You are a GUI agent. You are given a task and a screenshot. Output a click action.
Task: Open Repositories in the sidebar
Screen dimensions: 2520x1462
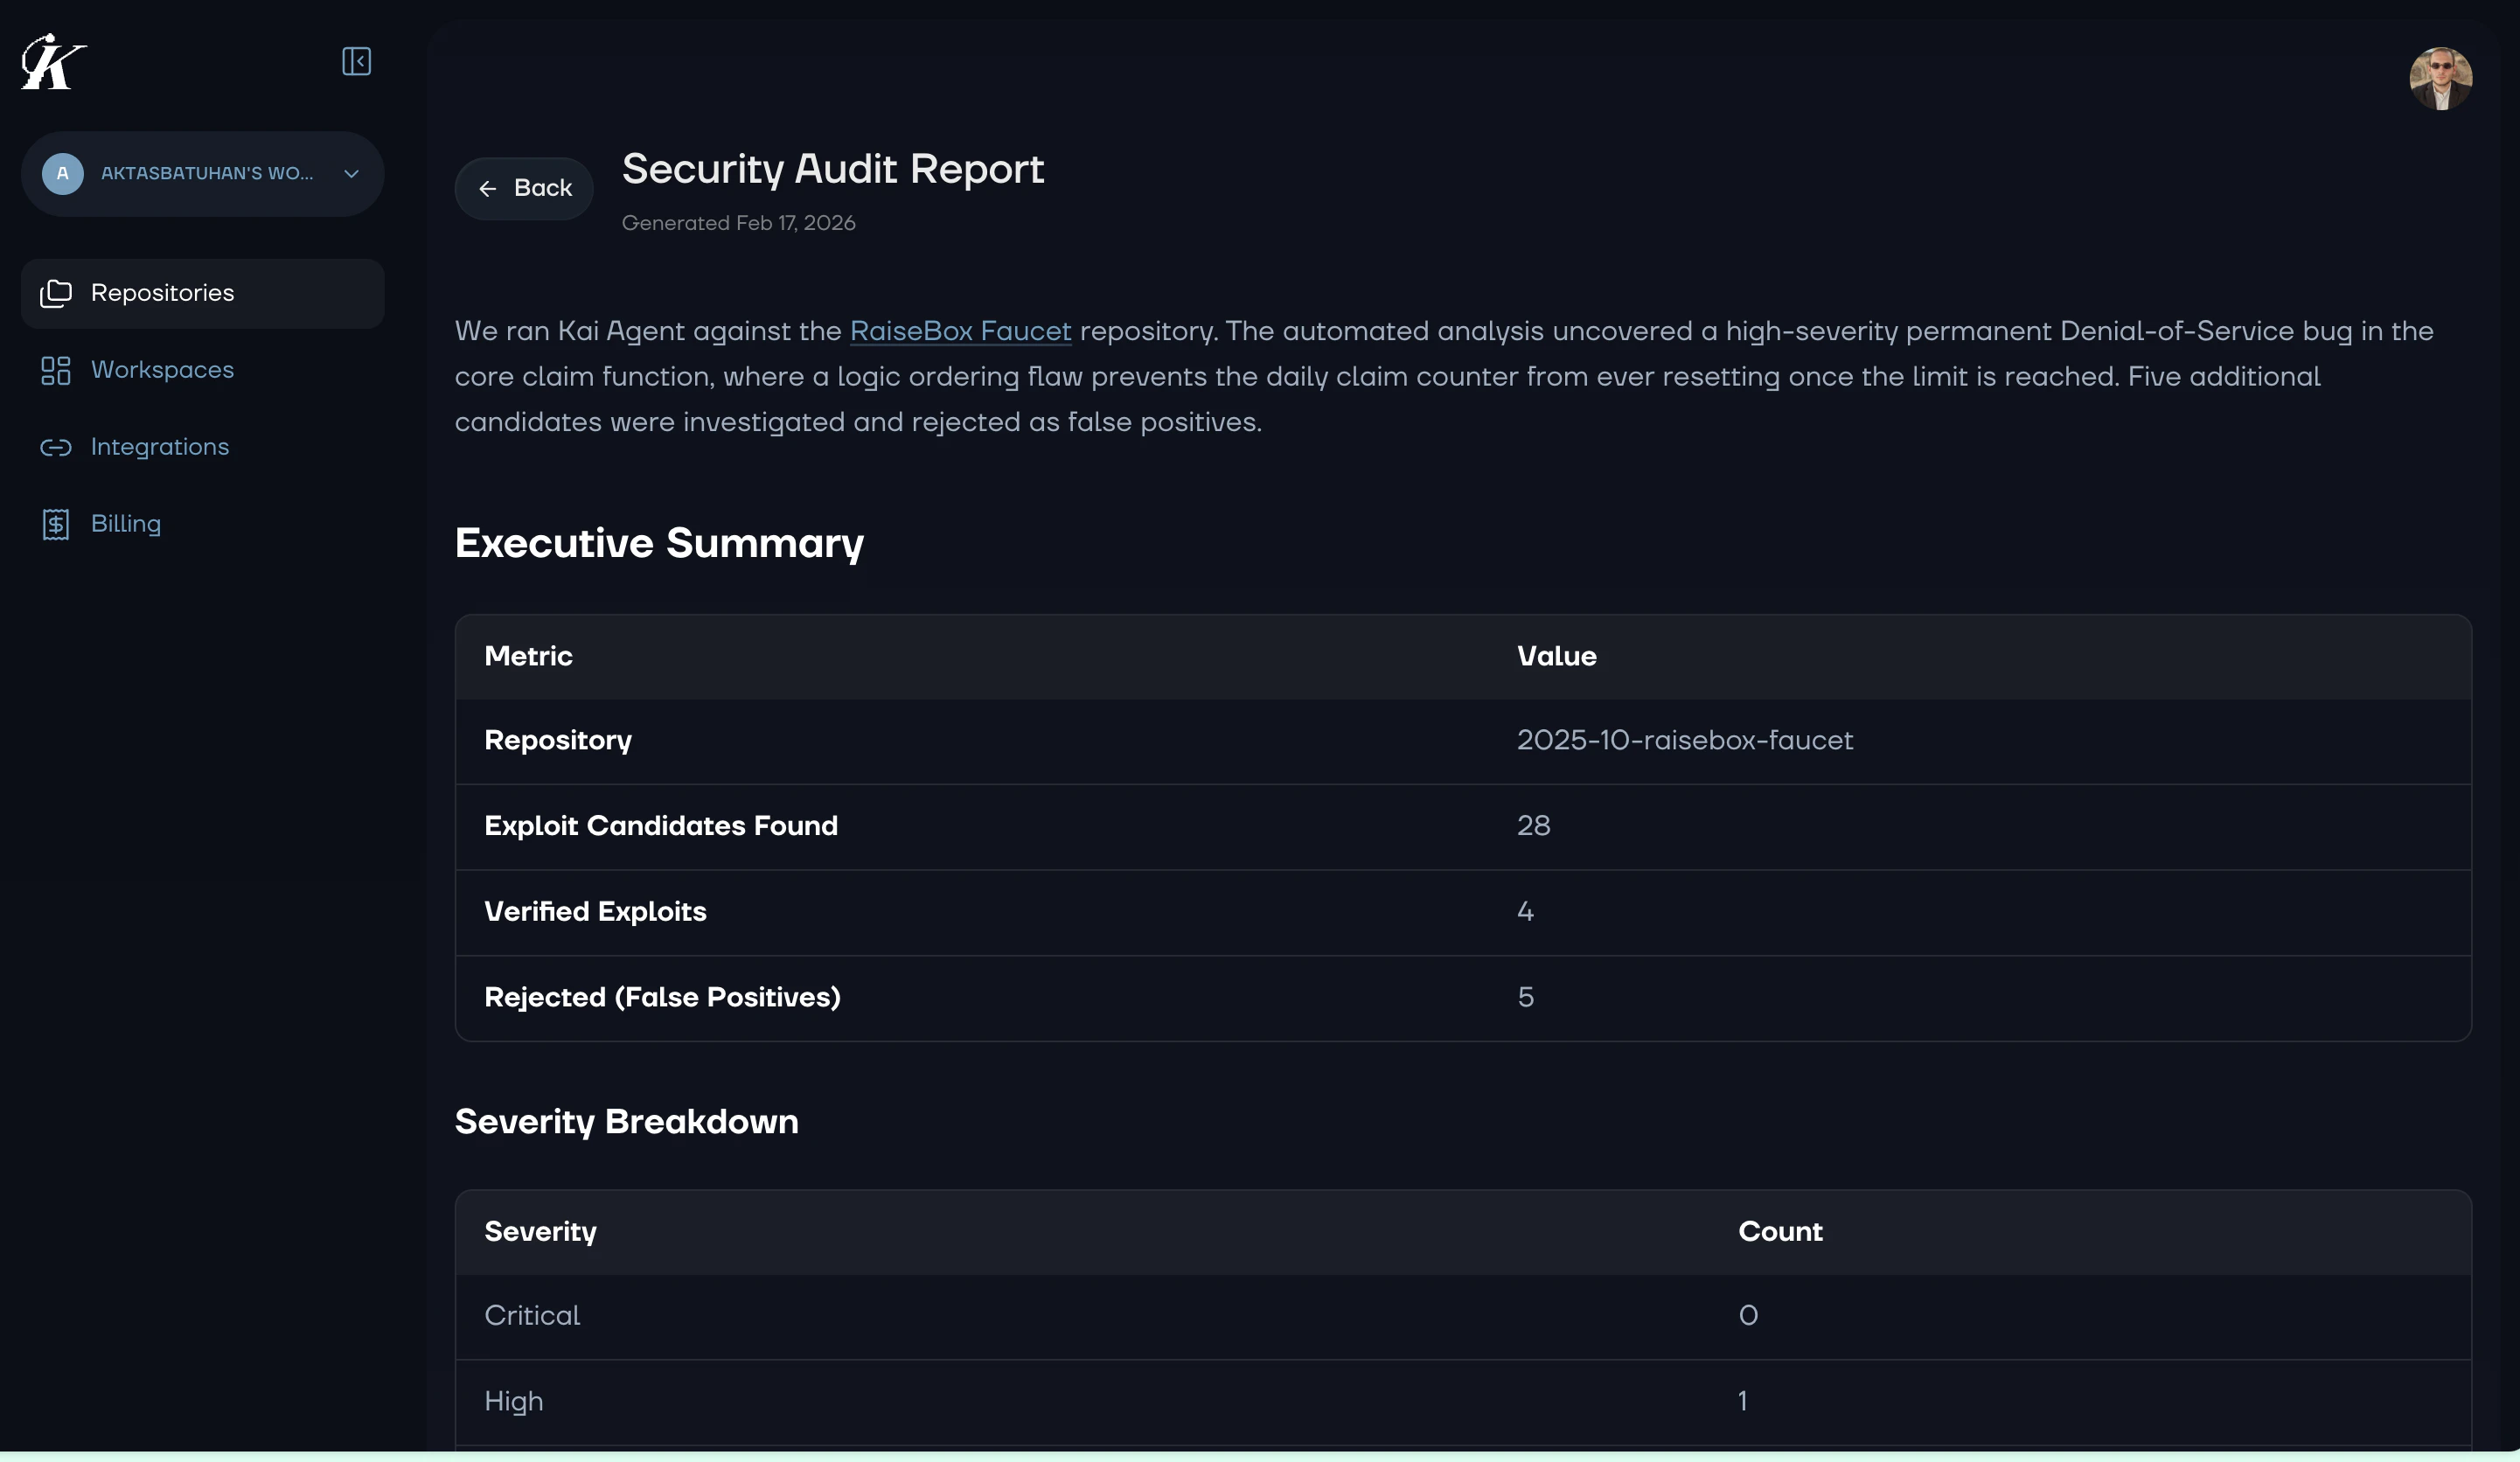(203, 293)
